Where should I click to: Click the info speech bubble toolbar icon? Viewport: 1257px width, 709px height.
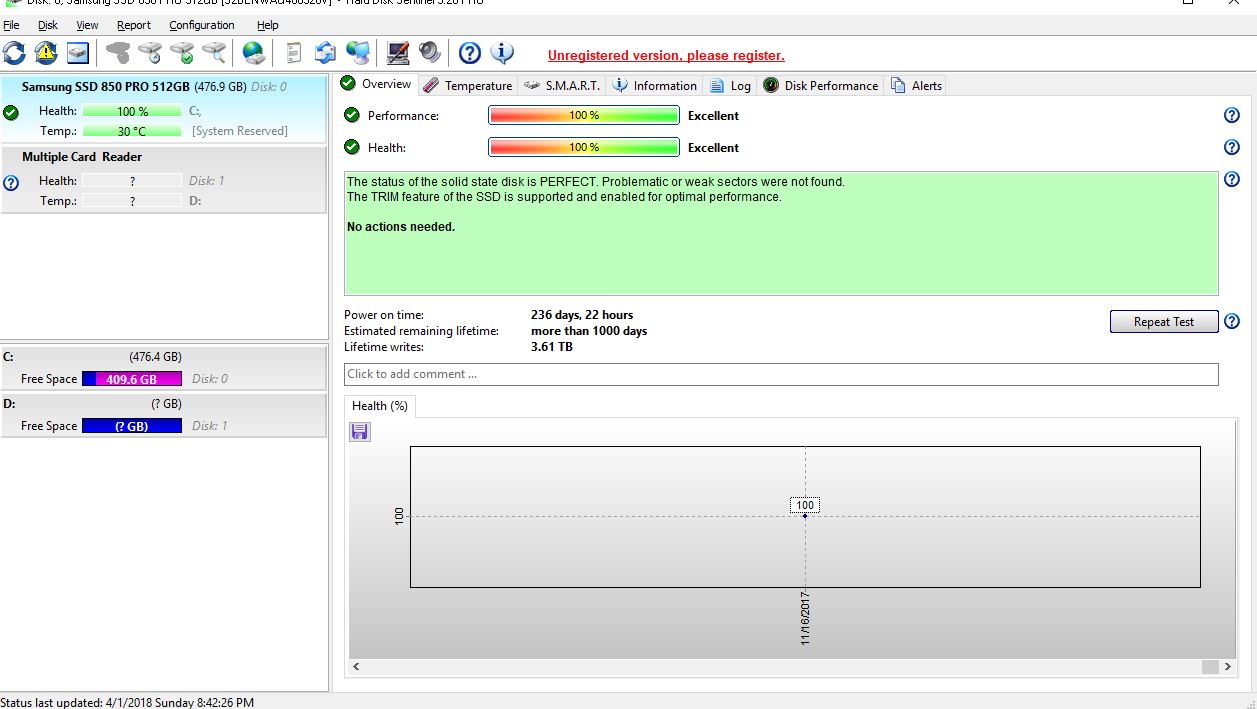point(502,53)
